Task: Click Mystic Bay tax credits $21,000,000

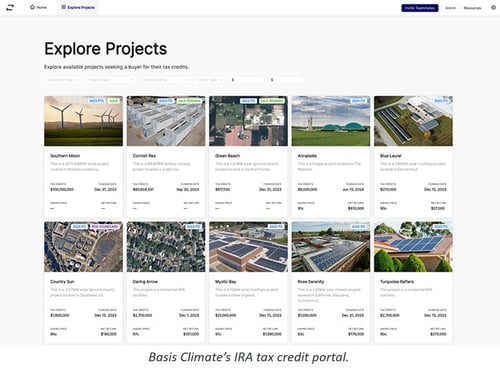Action: tap(226, 315)
